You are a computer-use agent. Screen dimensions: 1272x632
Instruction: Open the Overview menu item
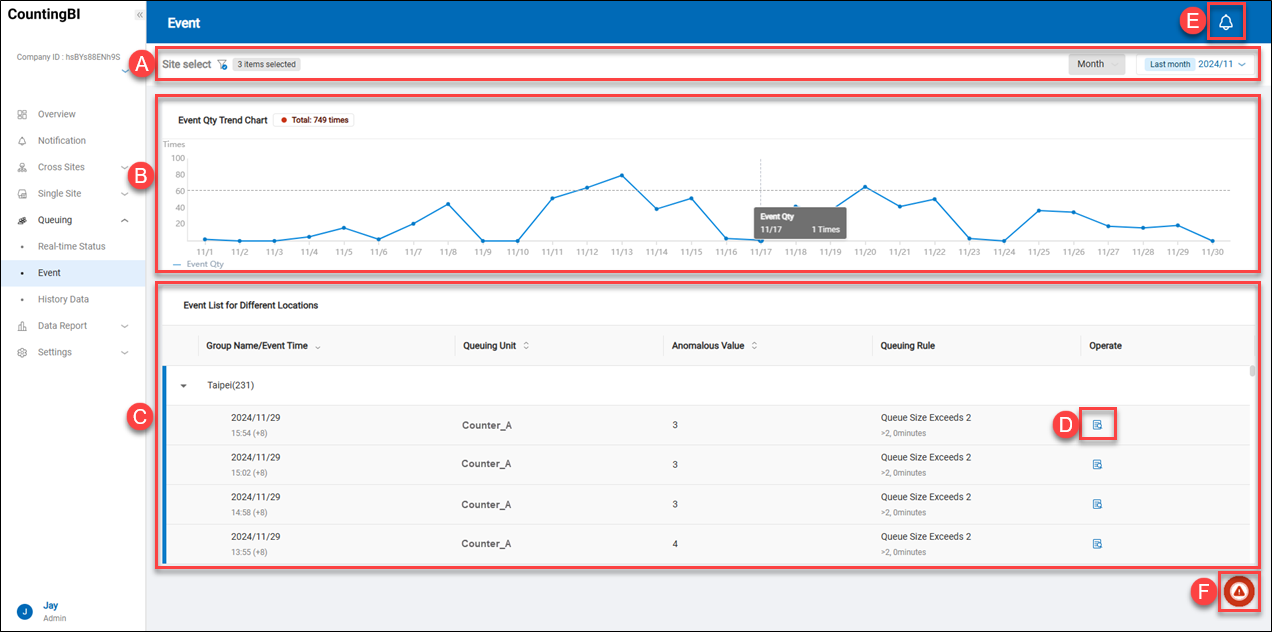(56, 114)
